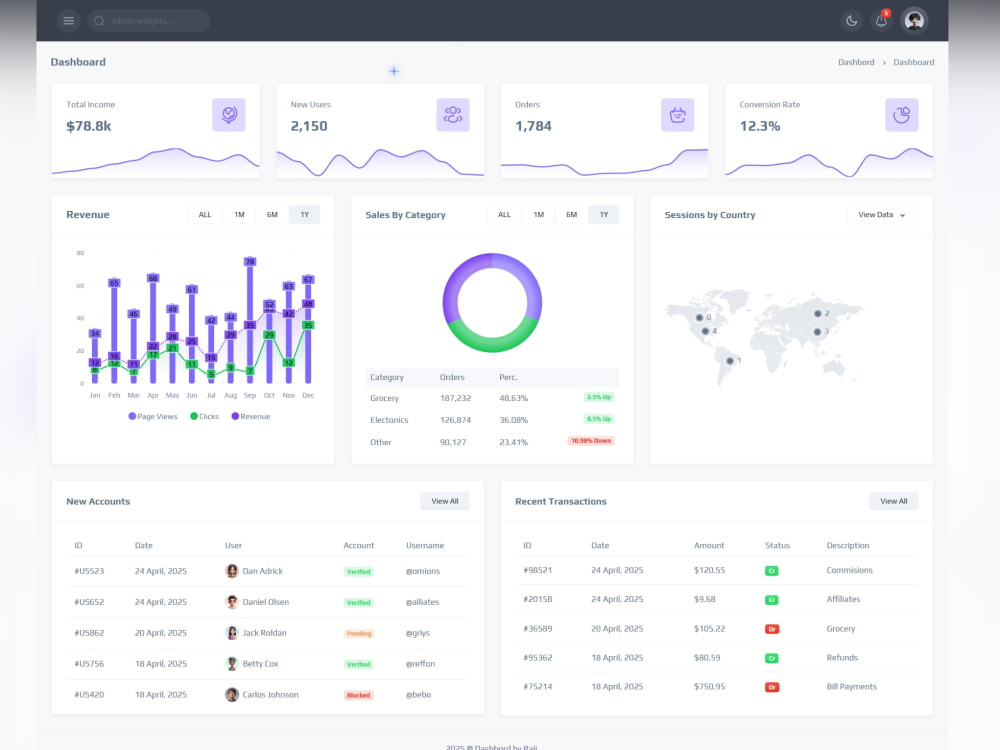Click the $750.95 amount
The image size is (1000, 750).
[709, 687]
